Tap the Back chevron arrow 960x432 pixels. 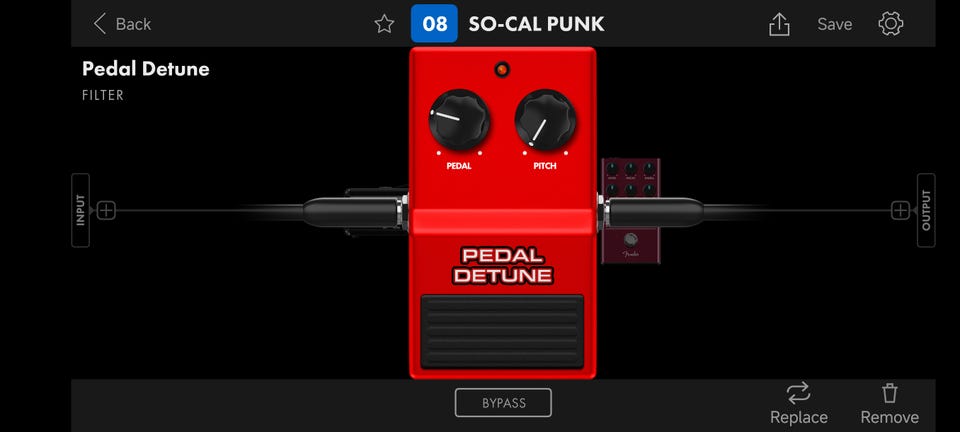click(x=100, y=24)
